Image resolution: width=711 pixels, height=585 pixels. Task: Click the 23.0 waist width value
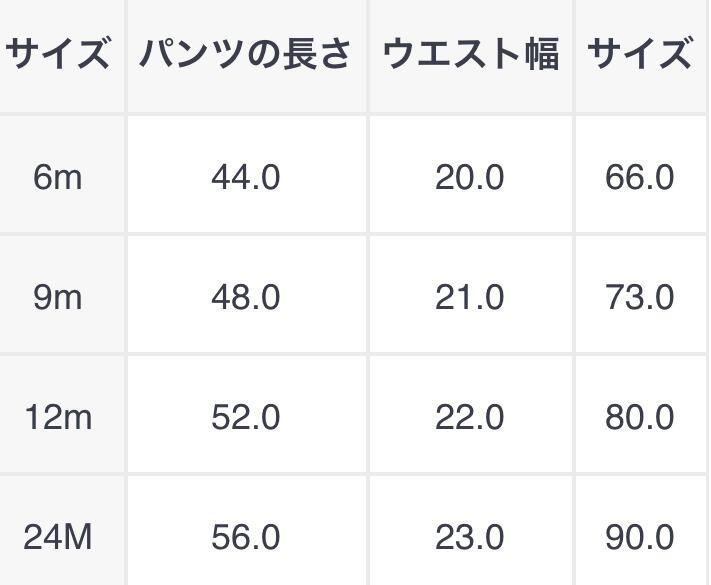470,537
